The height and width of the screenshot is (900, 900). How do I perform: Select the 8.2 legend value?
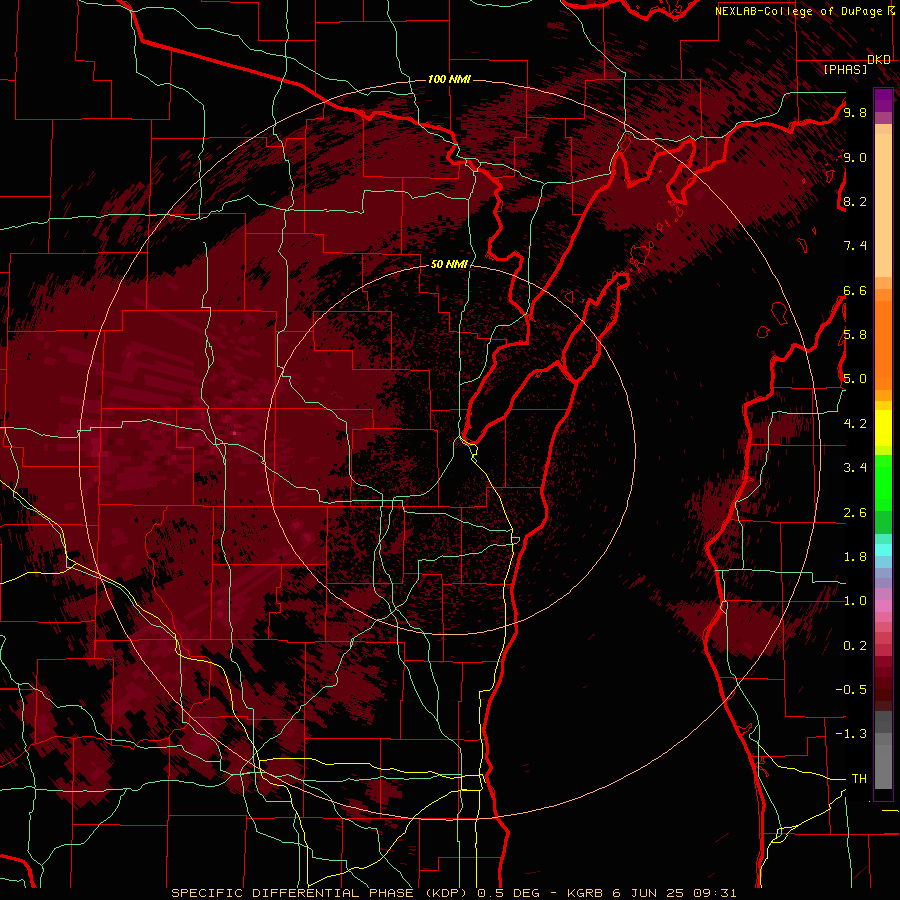pyautogui.click(x=855, y=201)
